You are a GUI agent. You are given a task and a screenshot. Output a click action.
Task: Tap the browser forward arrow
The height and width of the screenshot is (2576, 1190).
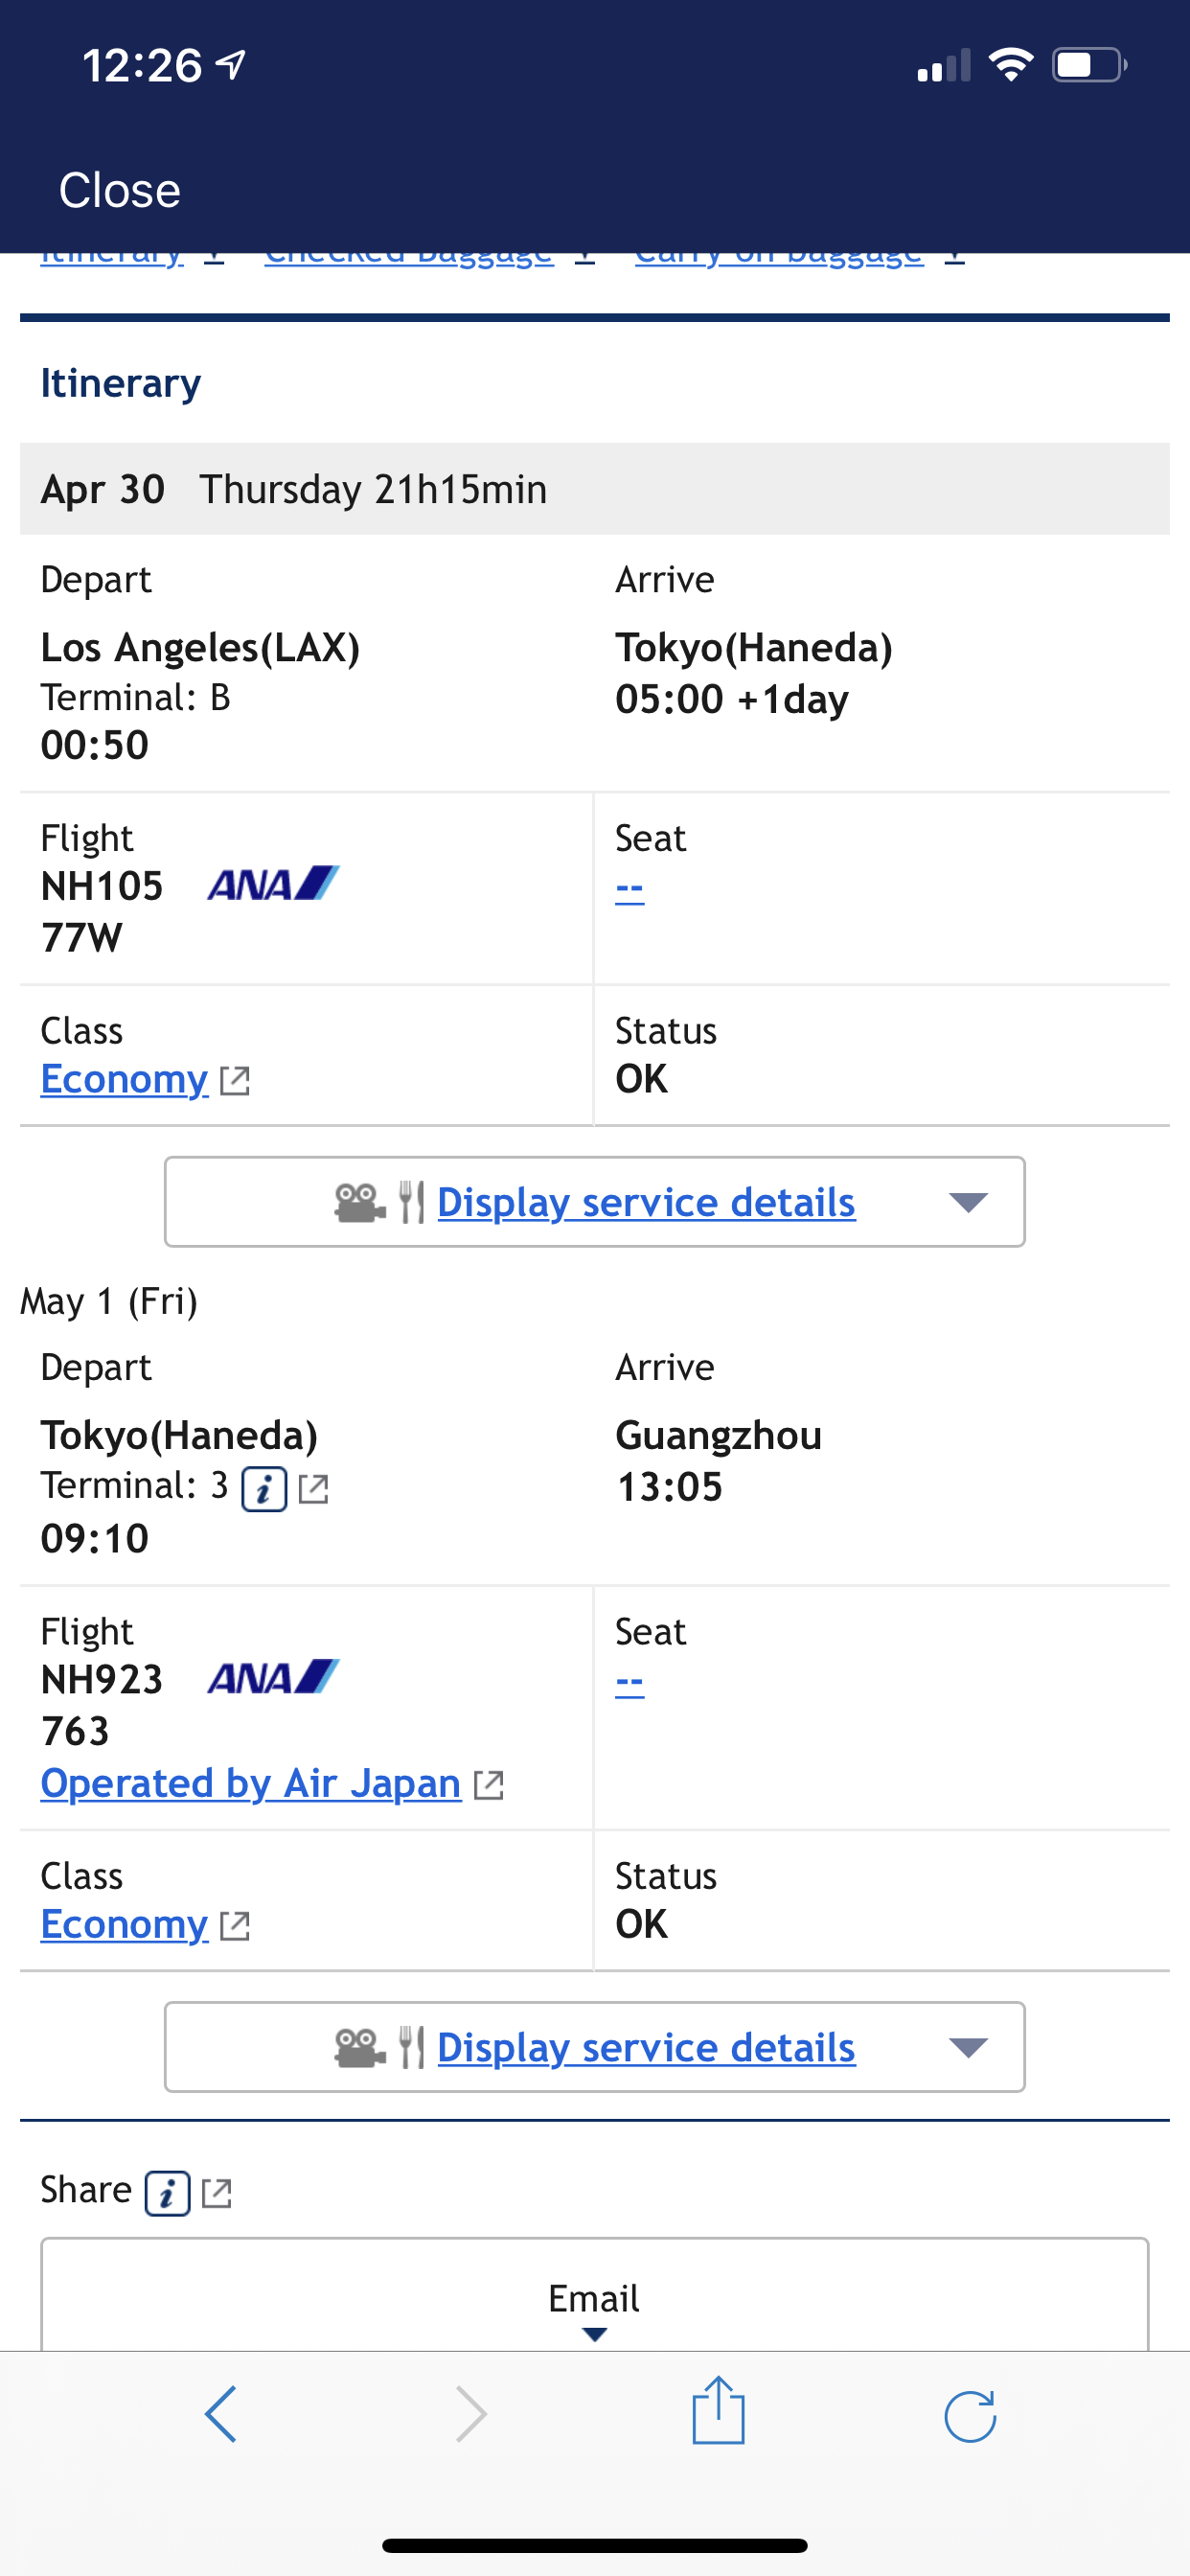(471, 2415)
